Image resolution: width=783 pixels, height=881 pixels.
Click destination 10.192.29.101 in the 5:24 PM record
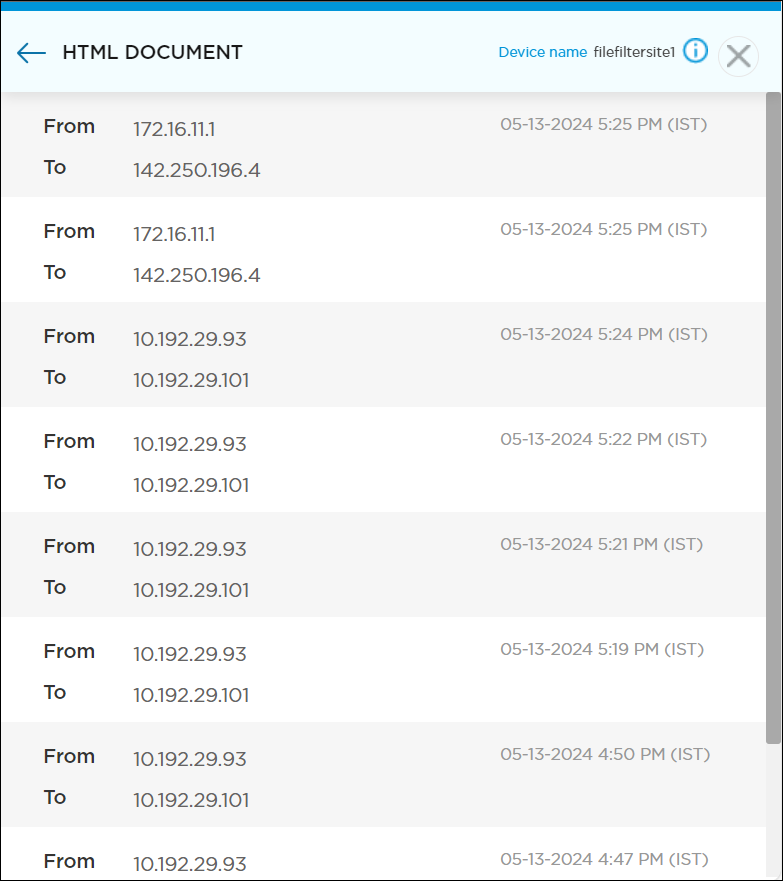[x=194, y=380]
